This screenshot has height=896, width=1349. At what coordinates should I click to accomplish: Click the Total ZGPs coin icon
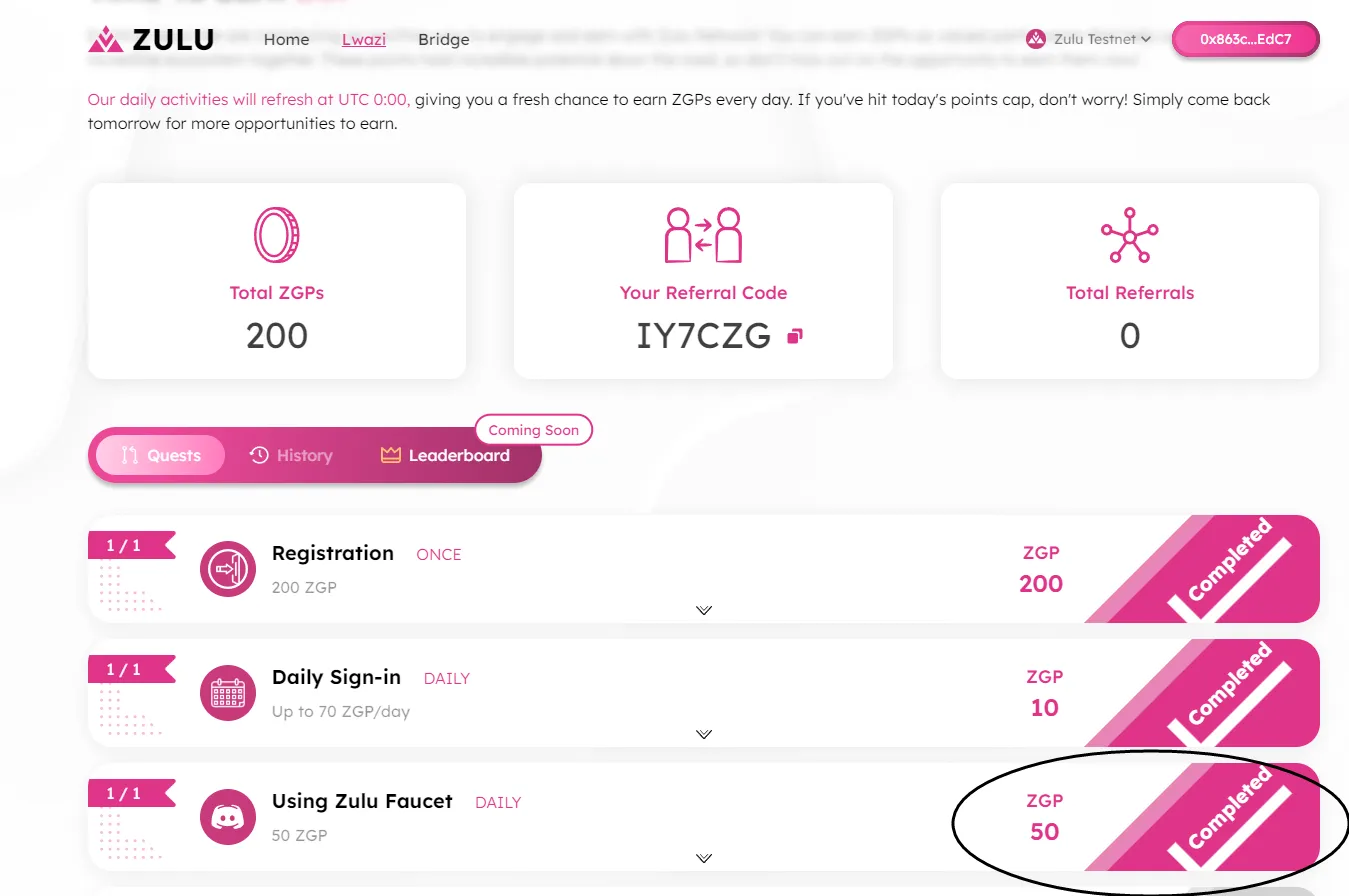click(277, 236)
